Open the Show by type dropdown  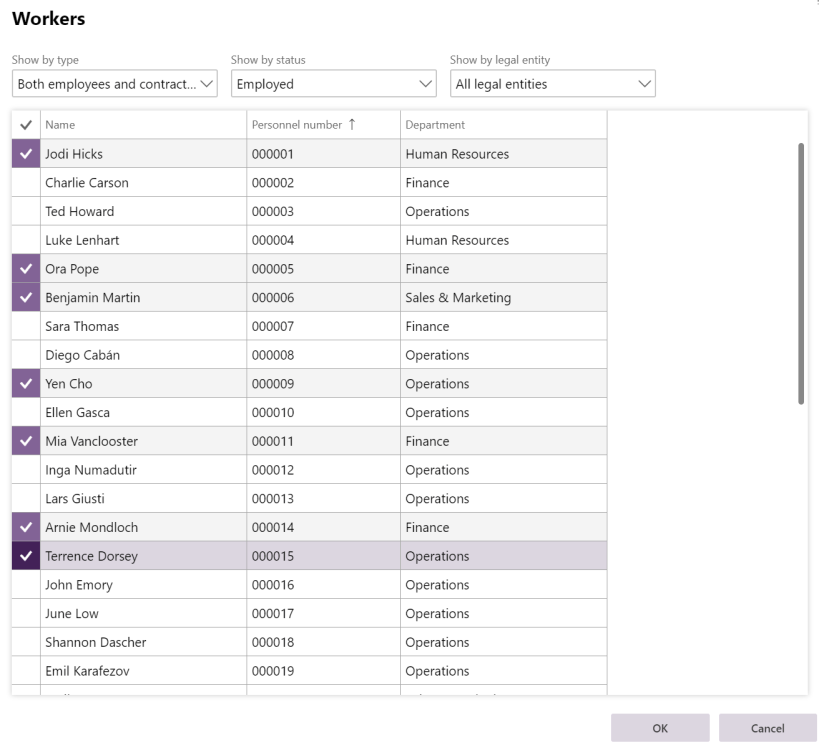(115, 84)
